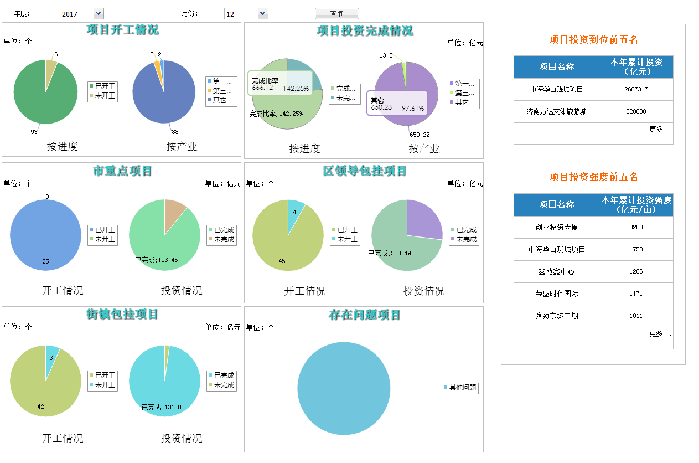Click the year input field with 2017
The height and width of the screenshot is (463, 699).
click(x=68, y=14)
